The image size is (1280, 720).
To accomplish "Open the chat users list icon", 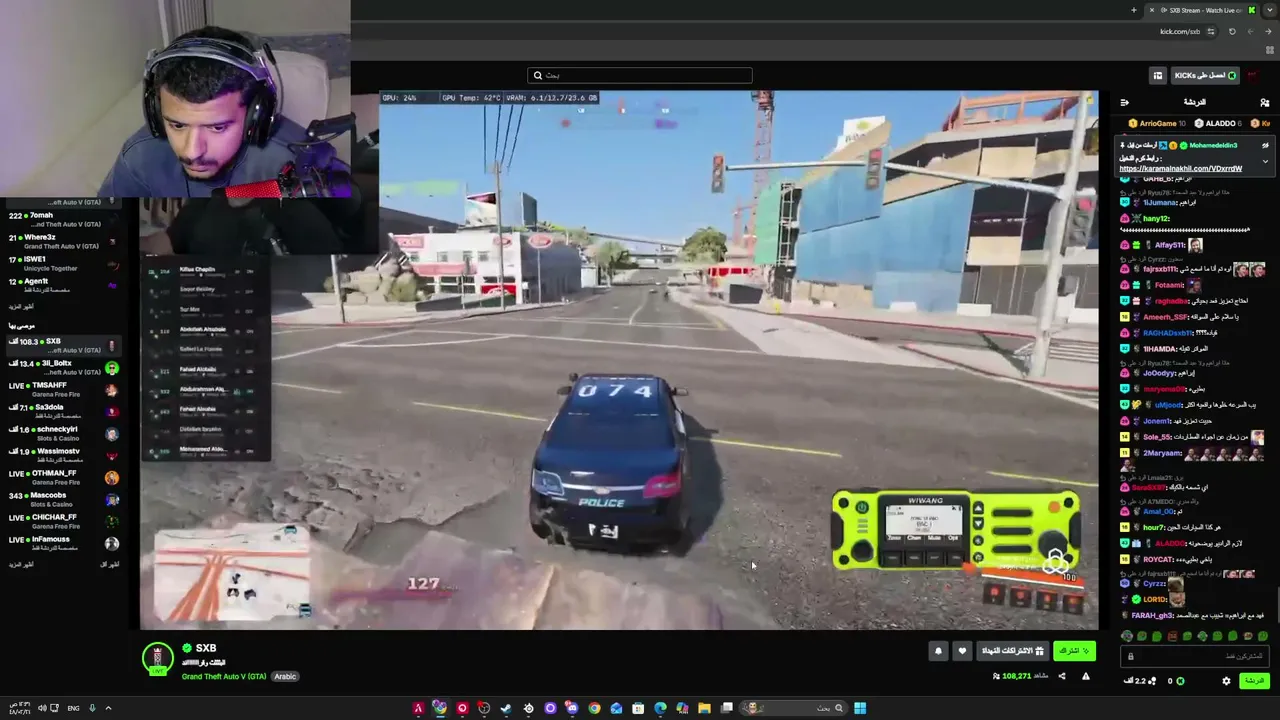I will [1265, 102].
